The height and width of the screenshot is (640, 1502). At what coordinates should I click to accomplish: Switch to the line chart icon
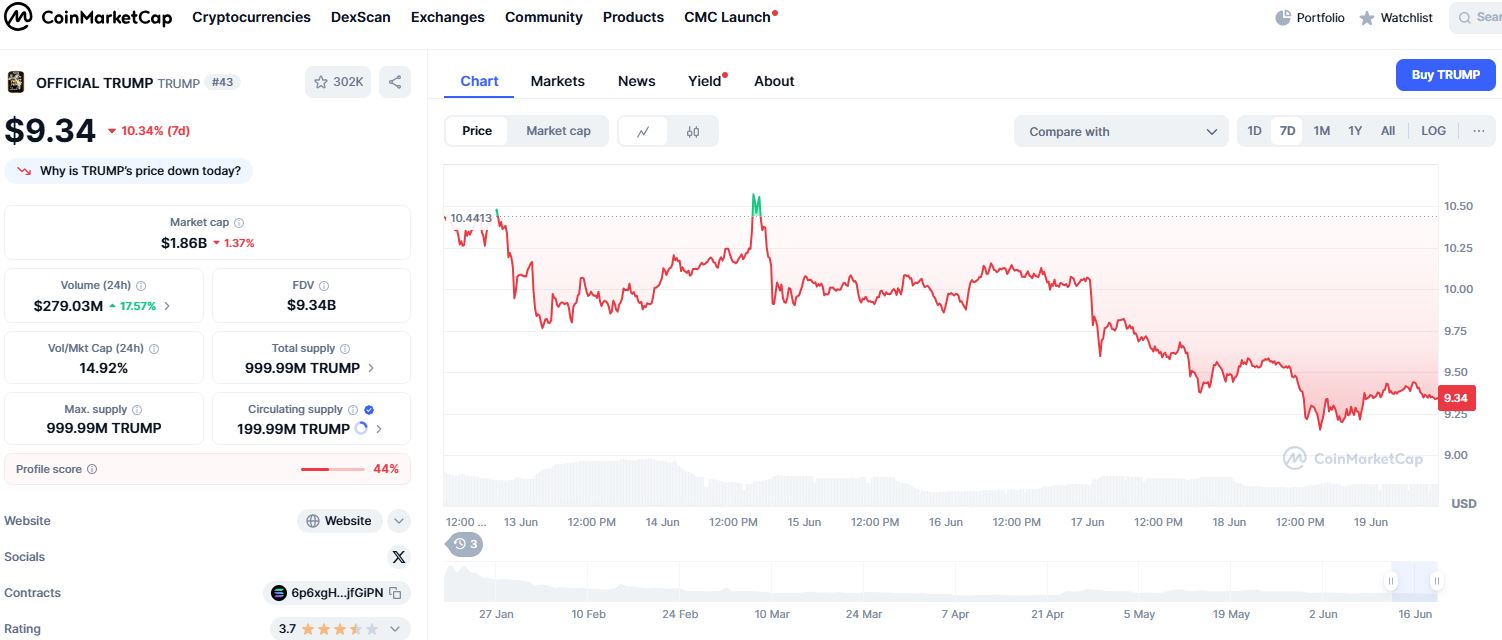click(644, 131)
